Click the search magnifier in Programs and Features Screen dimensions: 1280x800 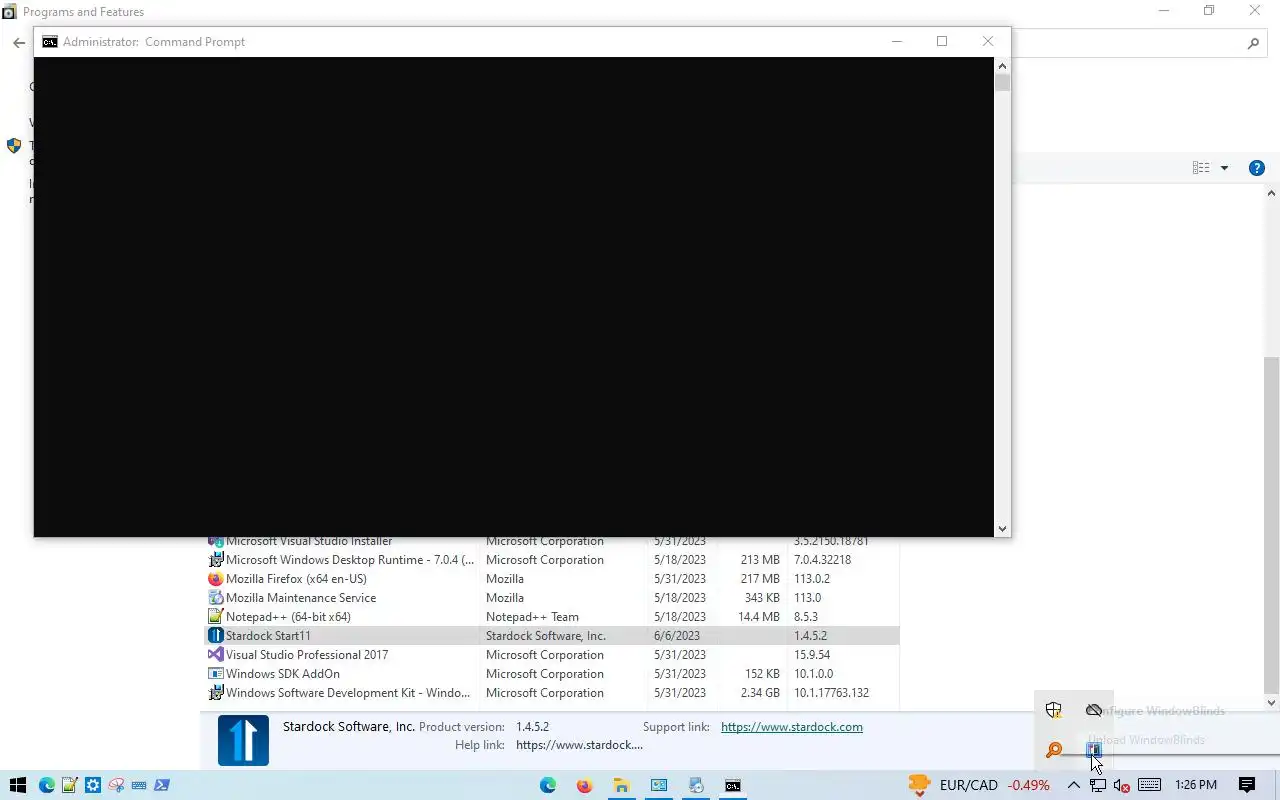[x=1254, y=43]
